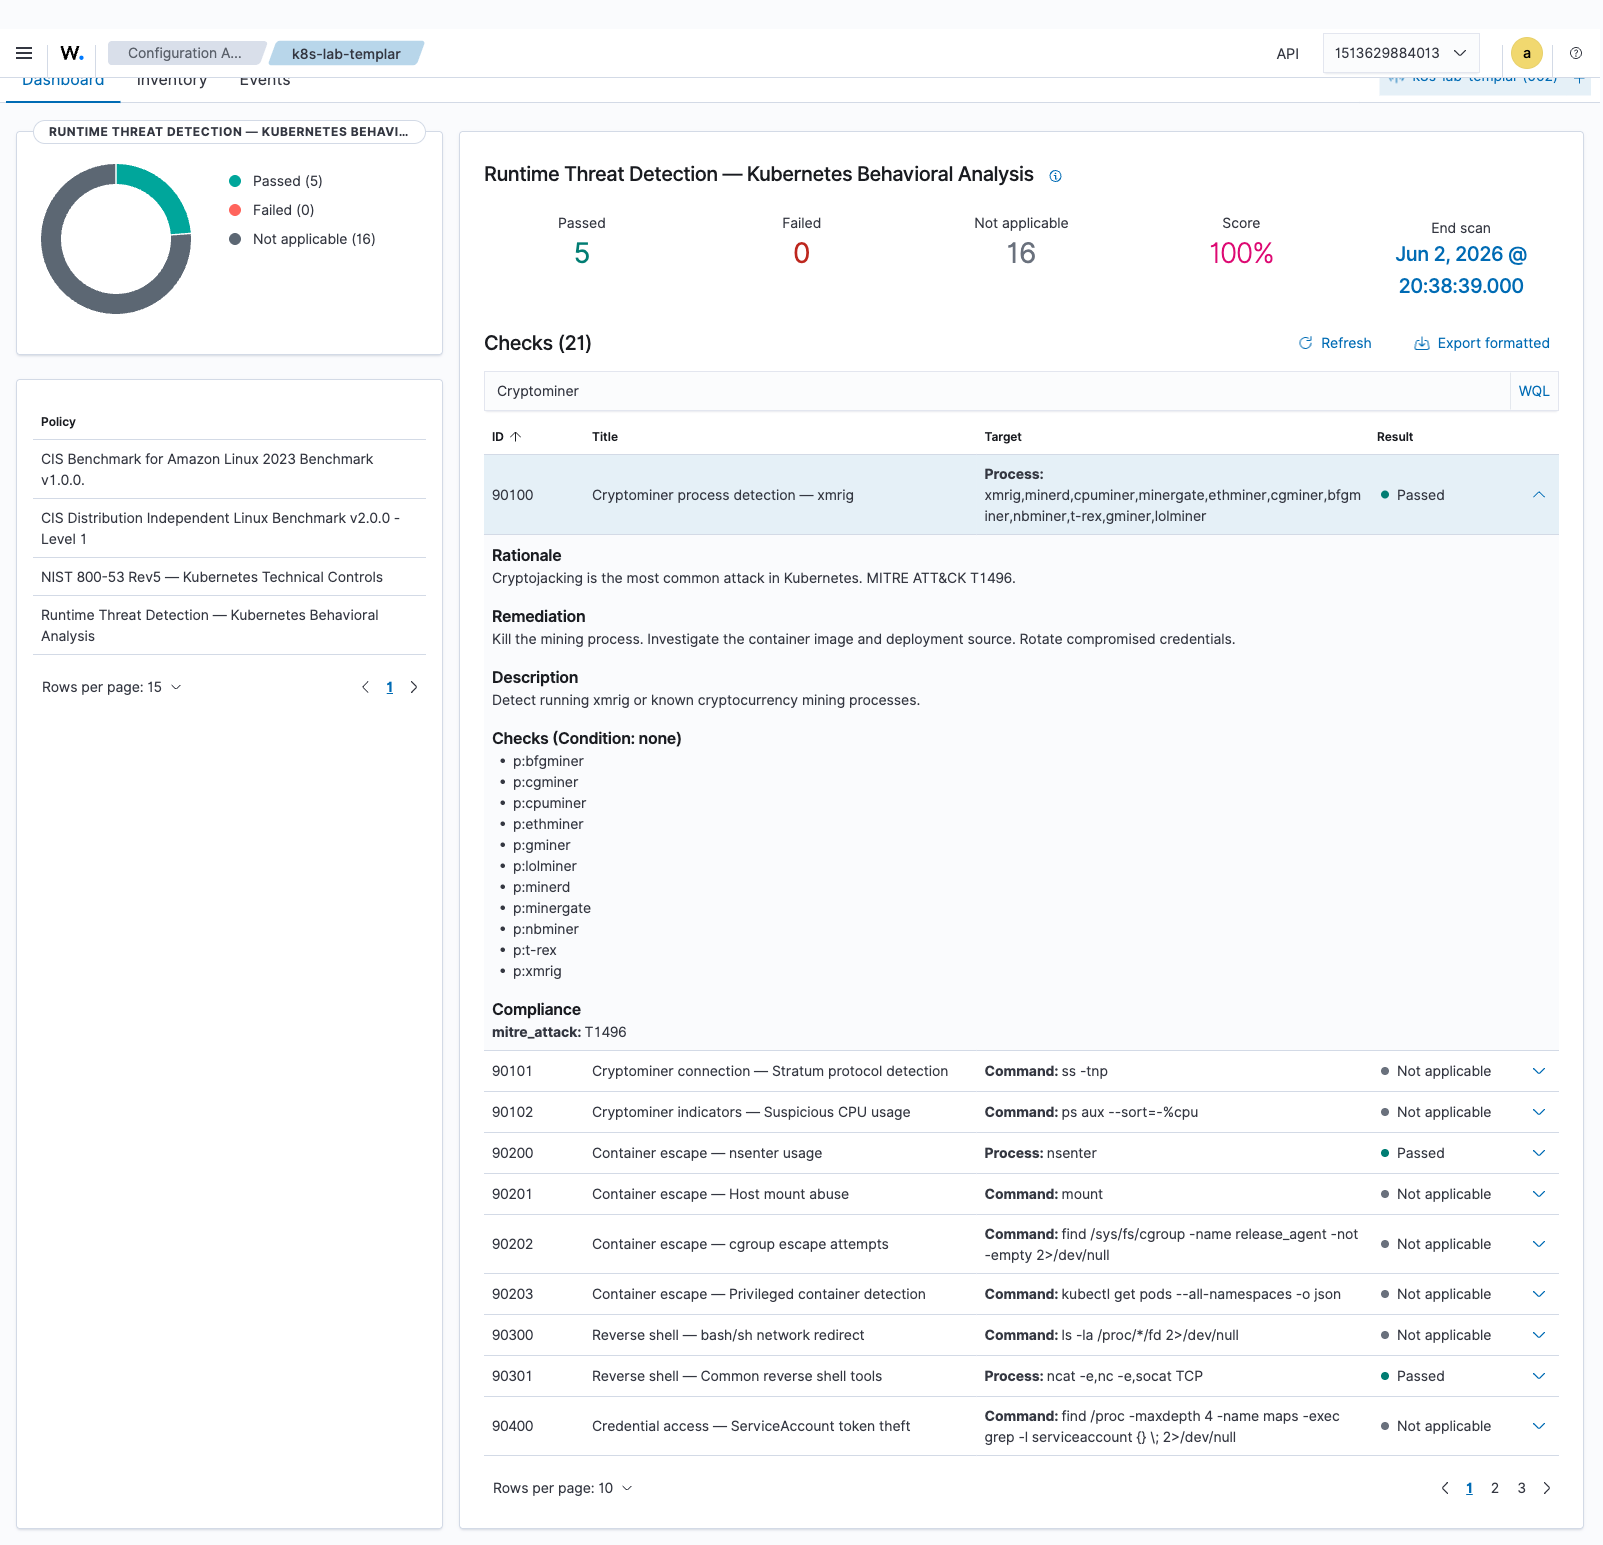Open the user avatar menu
The image size is (1603, 1545).
1527,53
